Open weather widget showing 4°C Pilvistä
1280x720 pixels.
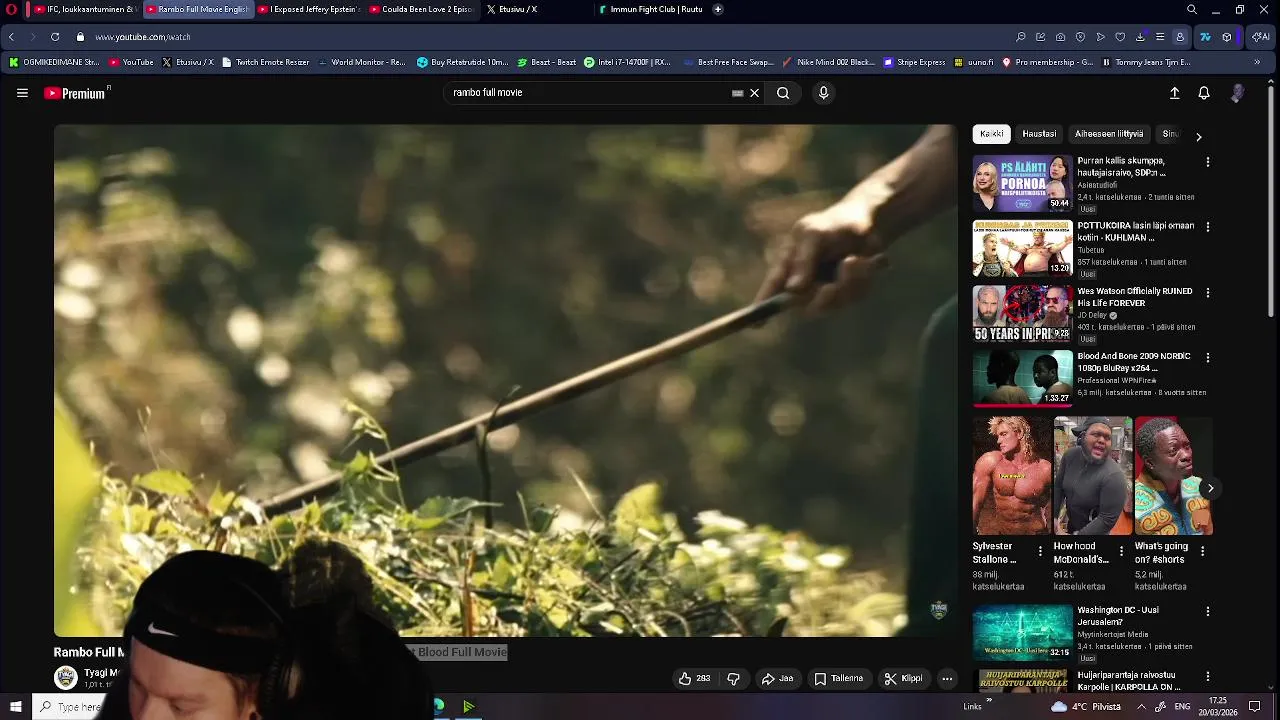pos(1088,707)
